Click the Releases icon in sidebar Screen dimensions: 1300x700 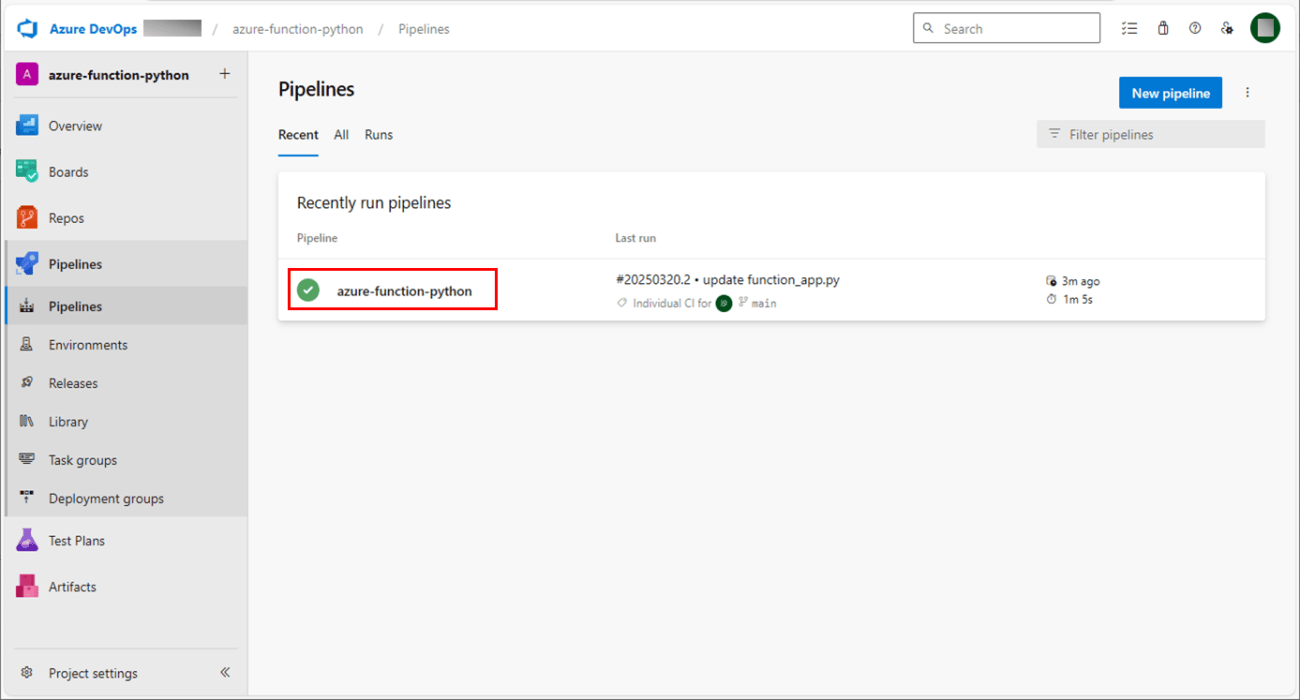point(27,383)
